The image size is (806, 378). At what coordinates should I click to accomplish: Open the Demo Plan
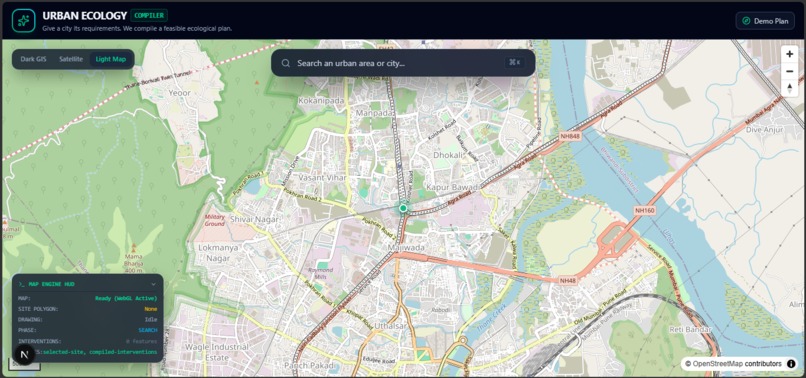[765, 21]
